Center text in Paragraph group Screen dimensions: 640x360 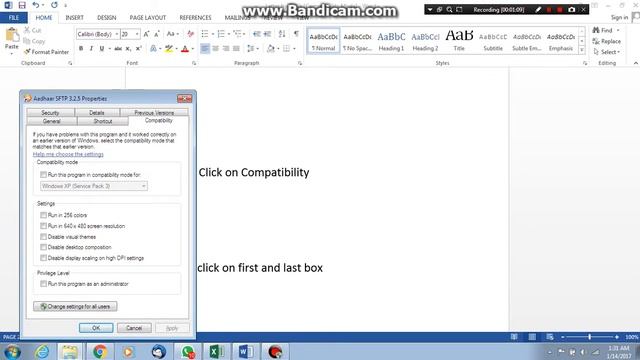click(x=216, y=49)
